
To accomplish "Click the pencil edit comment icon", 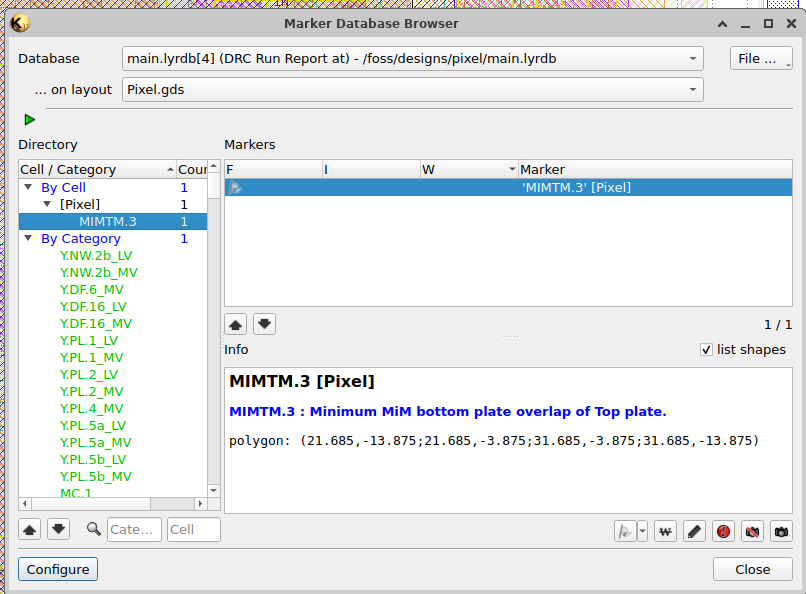I will coord(694,531).
